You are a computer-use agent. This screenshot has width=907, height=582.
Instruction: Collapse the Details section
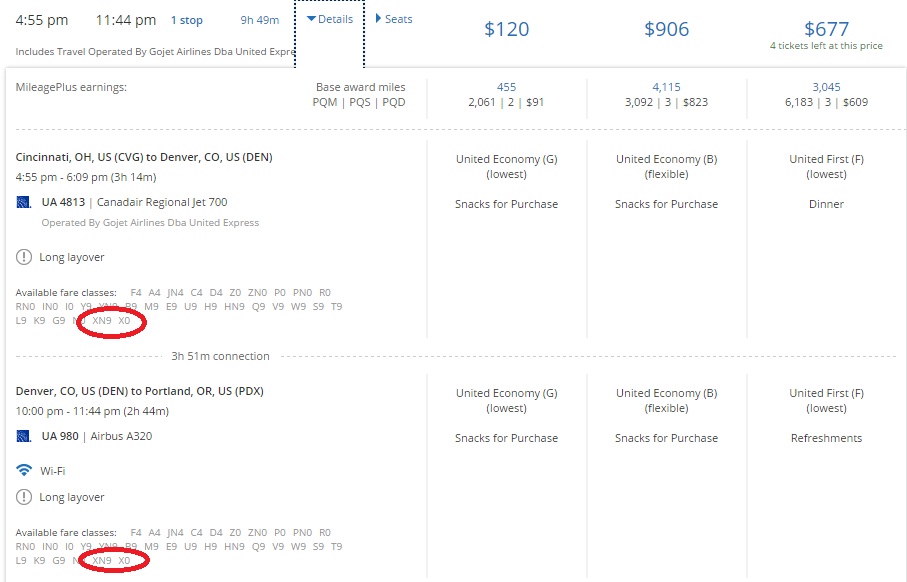[x=330, y=19]
